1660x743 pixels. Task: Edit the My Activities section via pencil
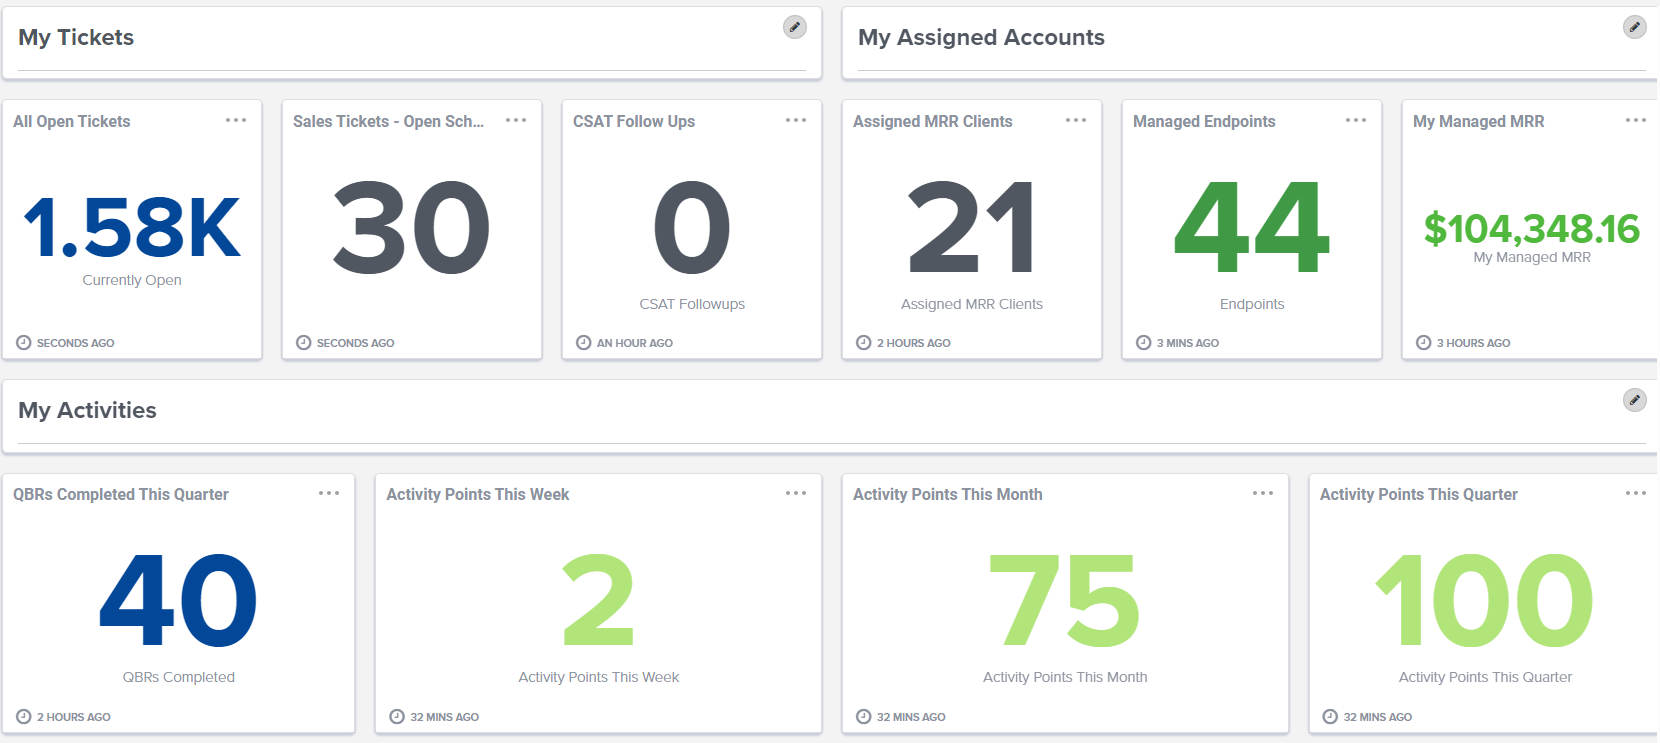tap(1634, 400)
